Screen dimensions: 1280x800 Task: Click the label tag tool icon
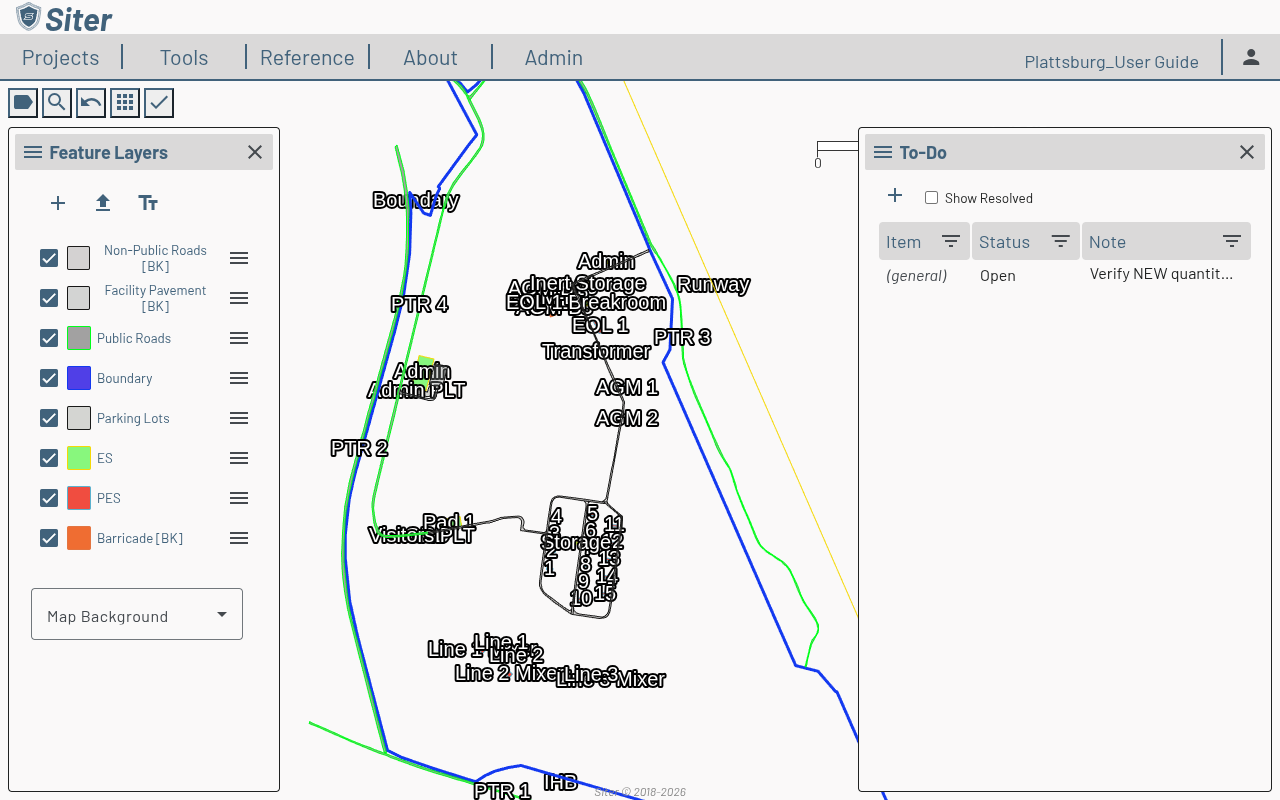pos(23,102)
